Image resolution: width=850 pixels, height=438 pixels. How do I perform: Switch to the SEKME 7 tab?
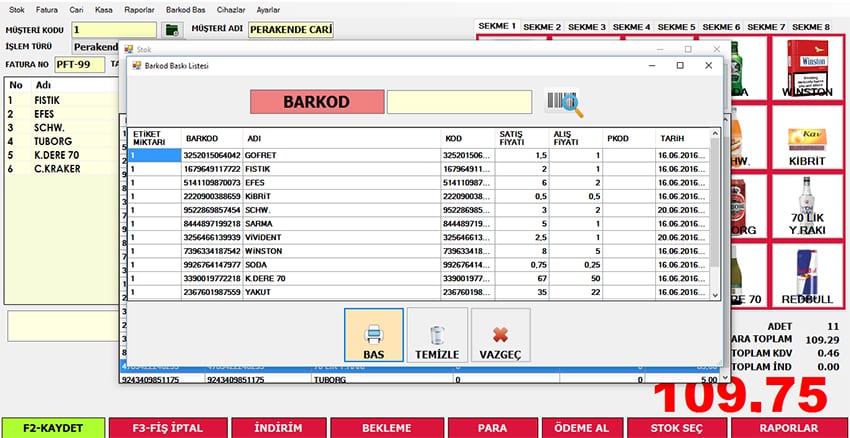pos(766,27)
